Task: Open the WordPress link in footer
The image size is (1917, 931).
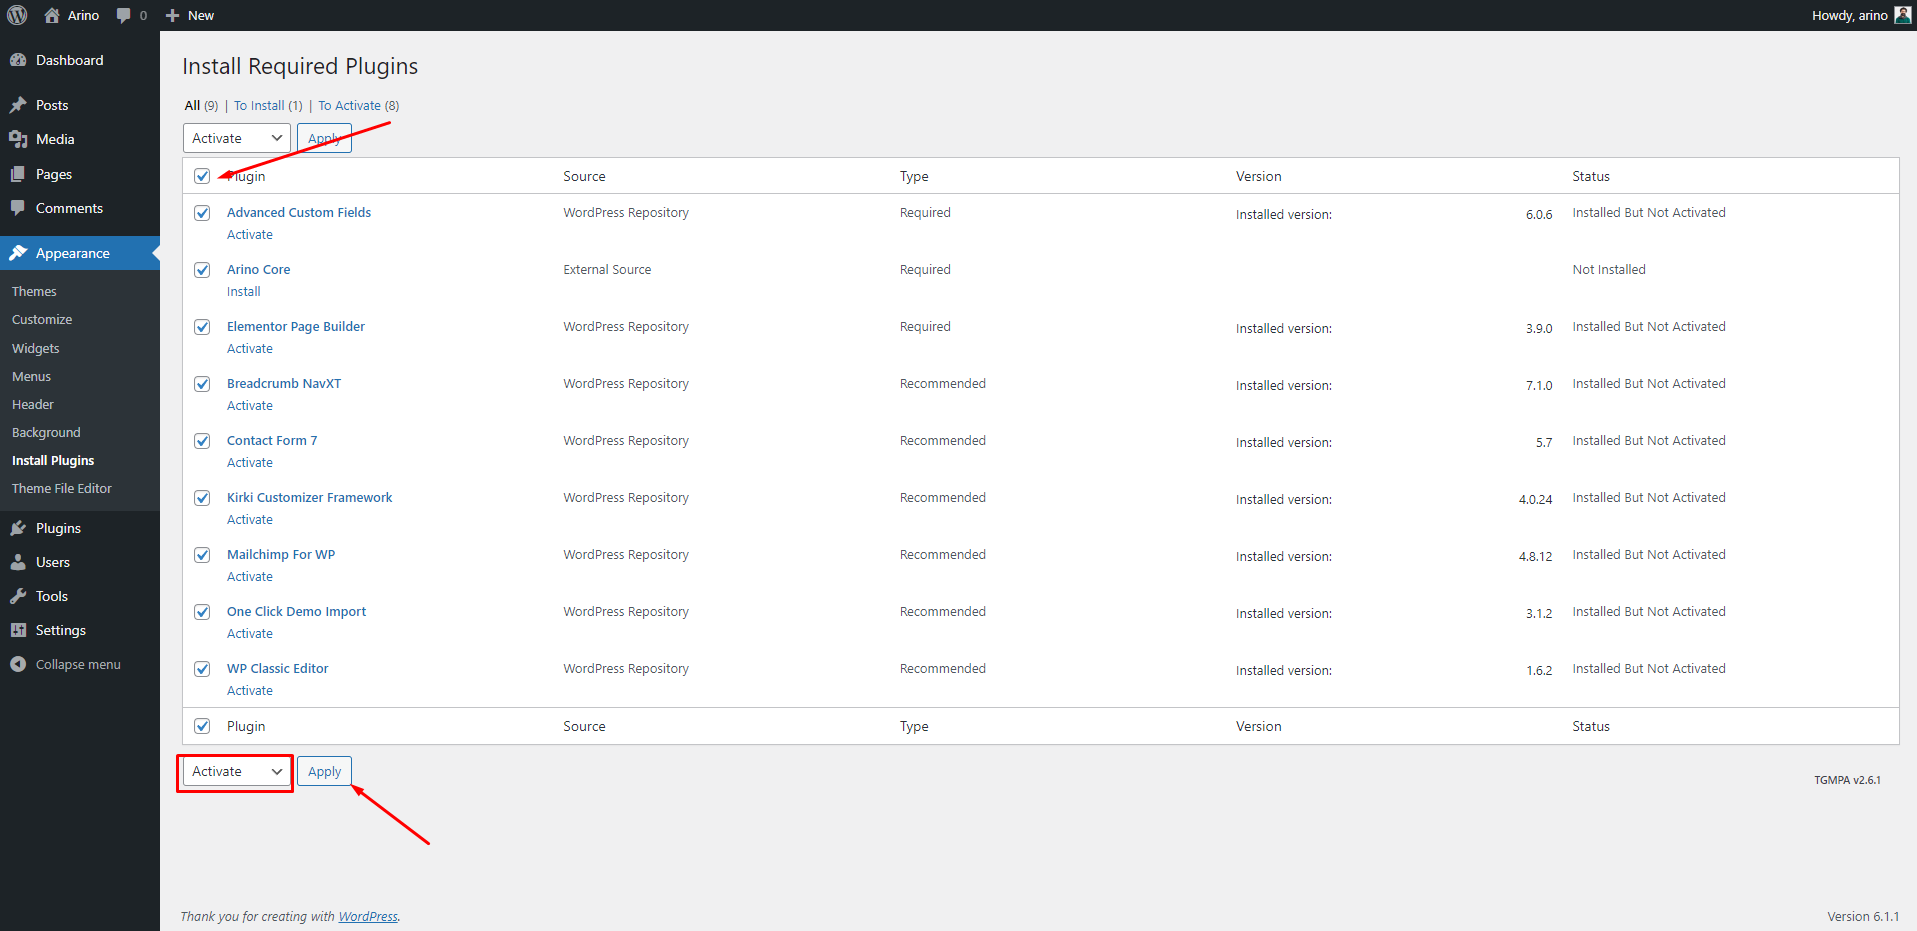Action: point(368,916)
